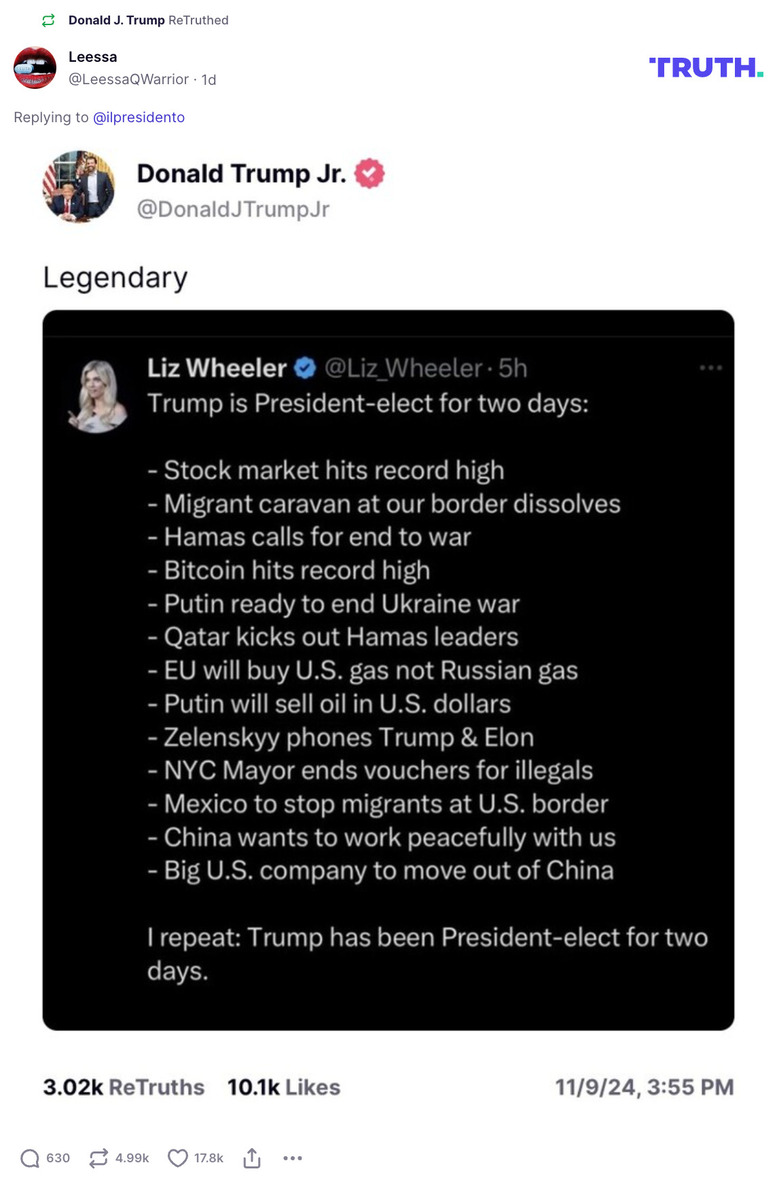This screenshot has height=1182, width=777.
Task: Click the TRUTH. logo
Action: point(706,67)
